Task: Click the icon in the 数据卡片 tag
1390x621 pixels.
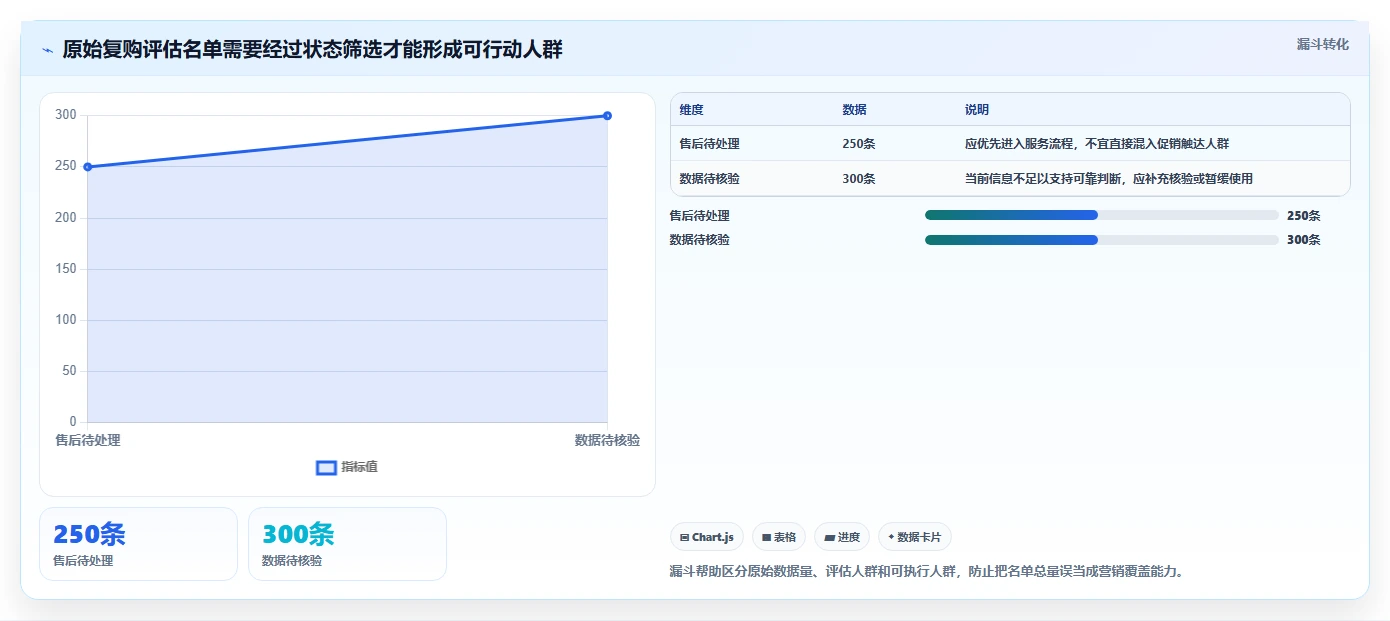Action: tap(891, 537)
